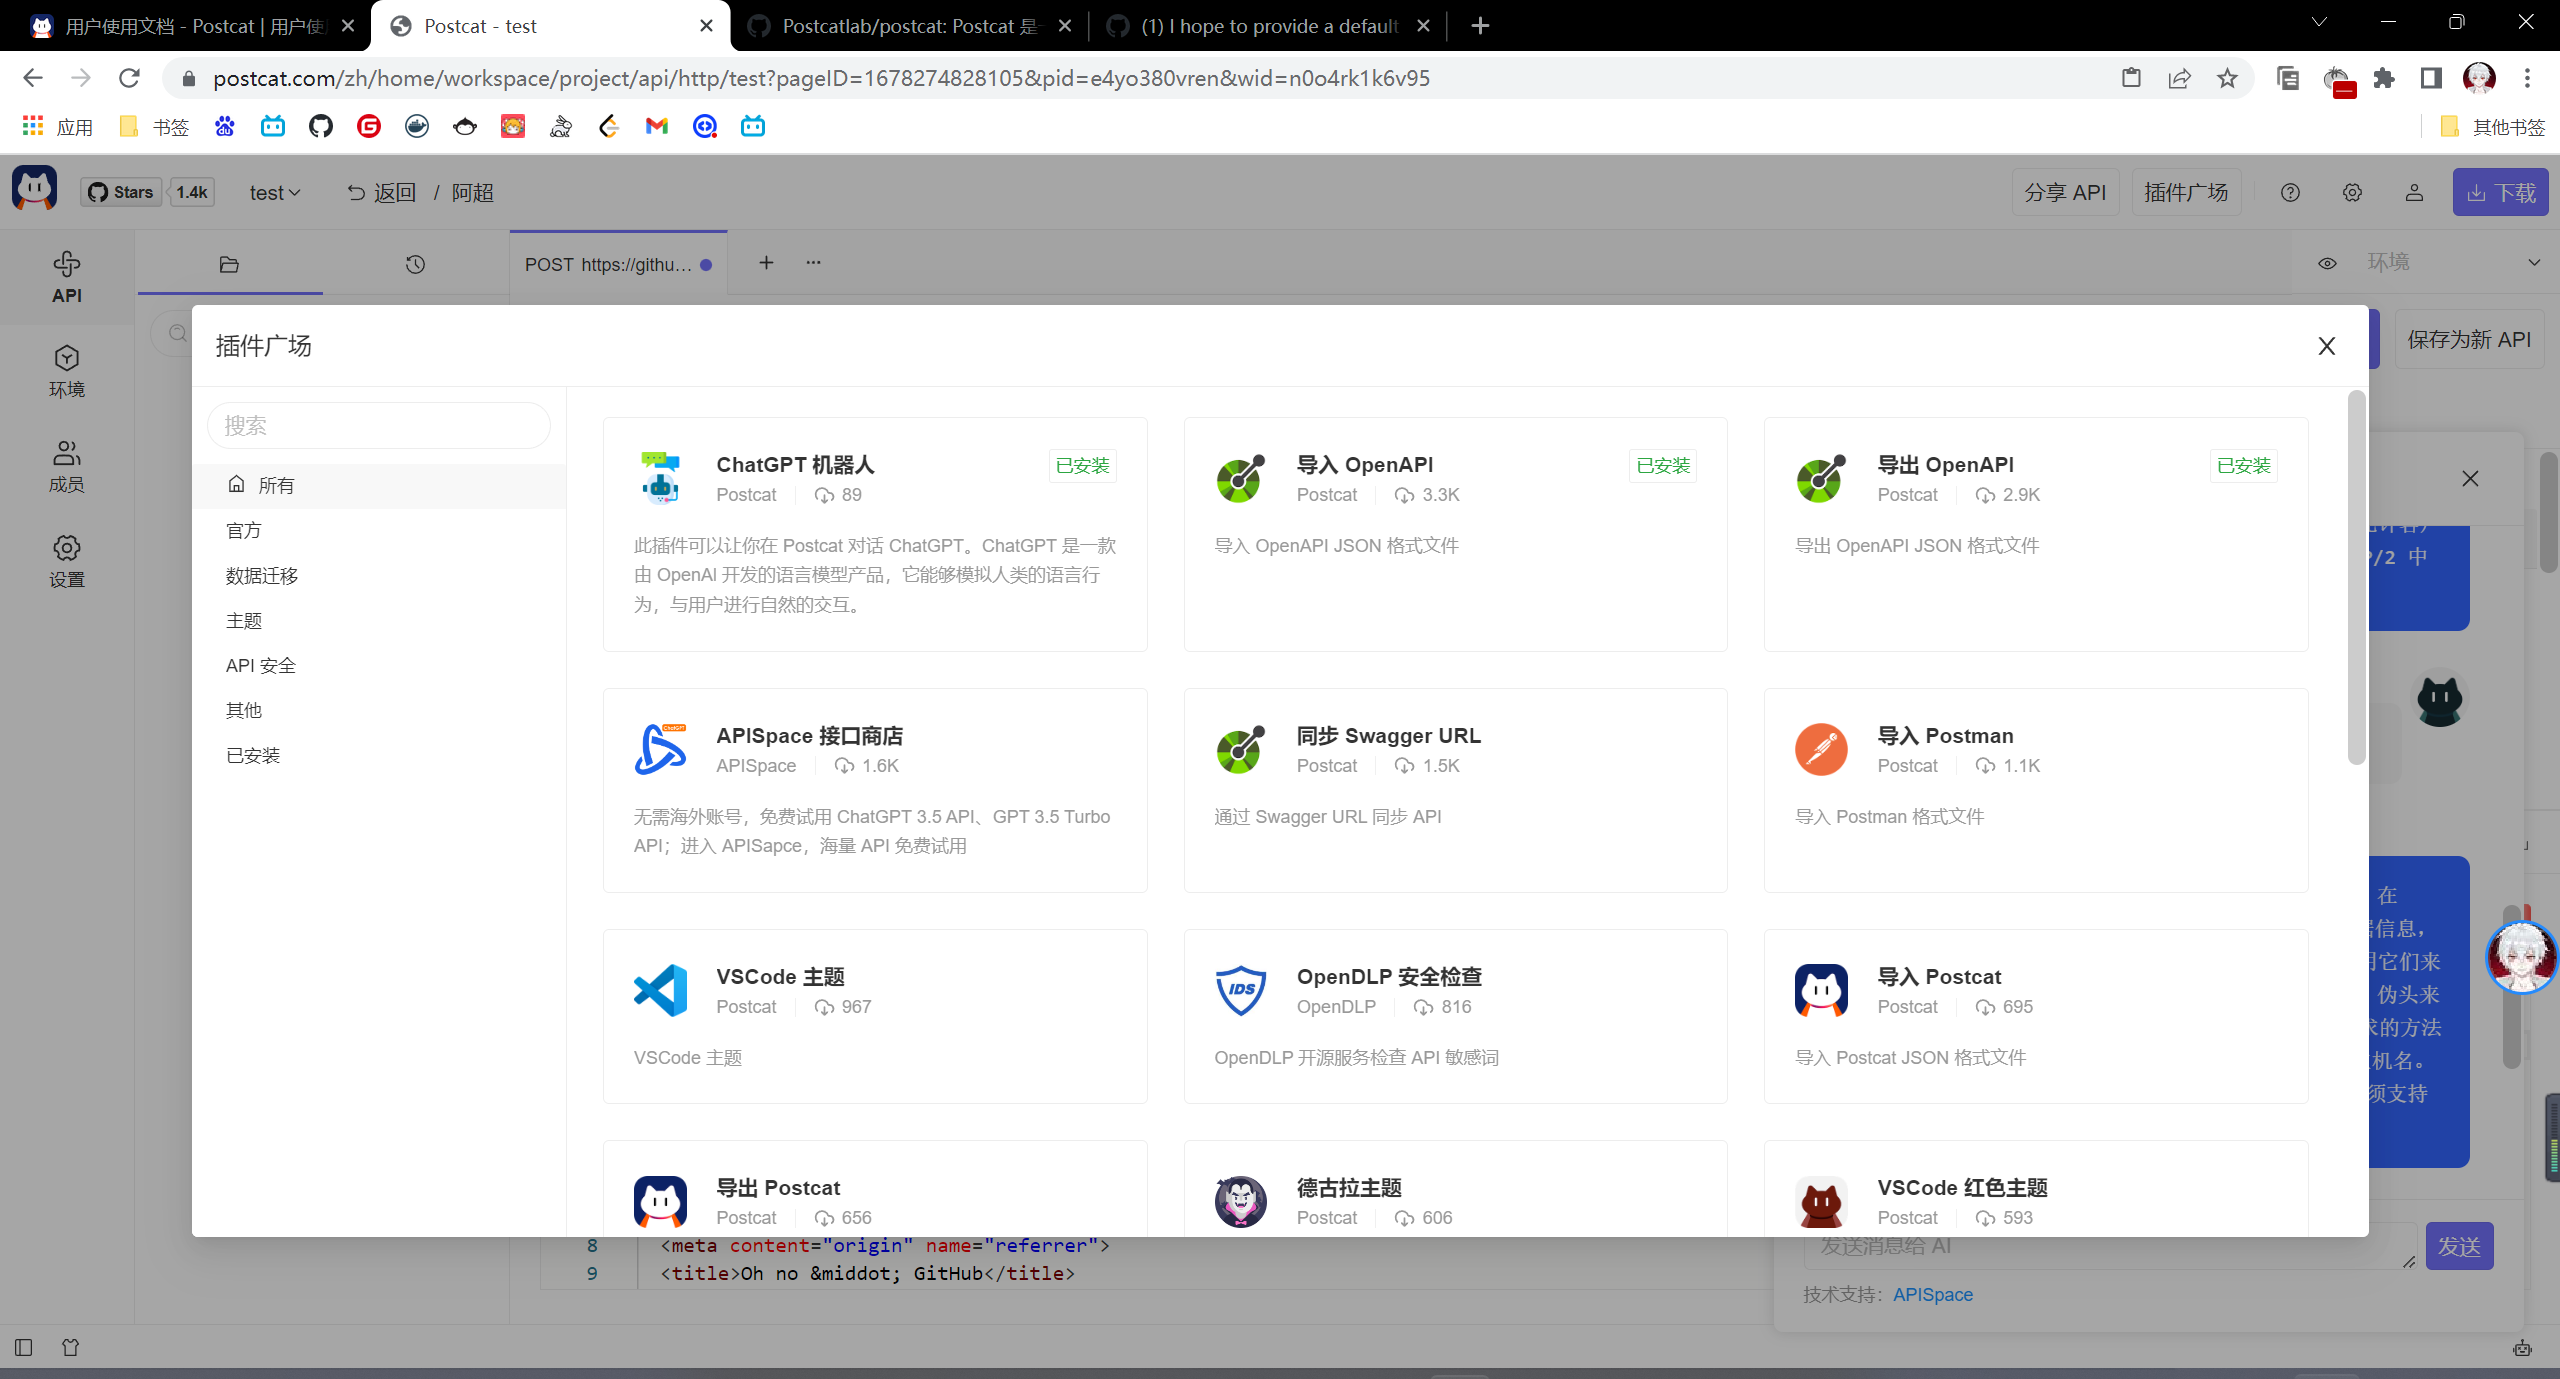Open the ChatGPT 机器人 plugin icon
Viewport: 2560px width, 1379px height.
(x=660, y=478)
